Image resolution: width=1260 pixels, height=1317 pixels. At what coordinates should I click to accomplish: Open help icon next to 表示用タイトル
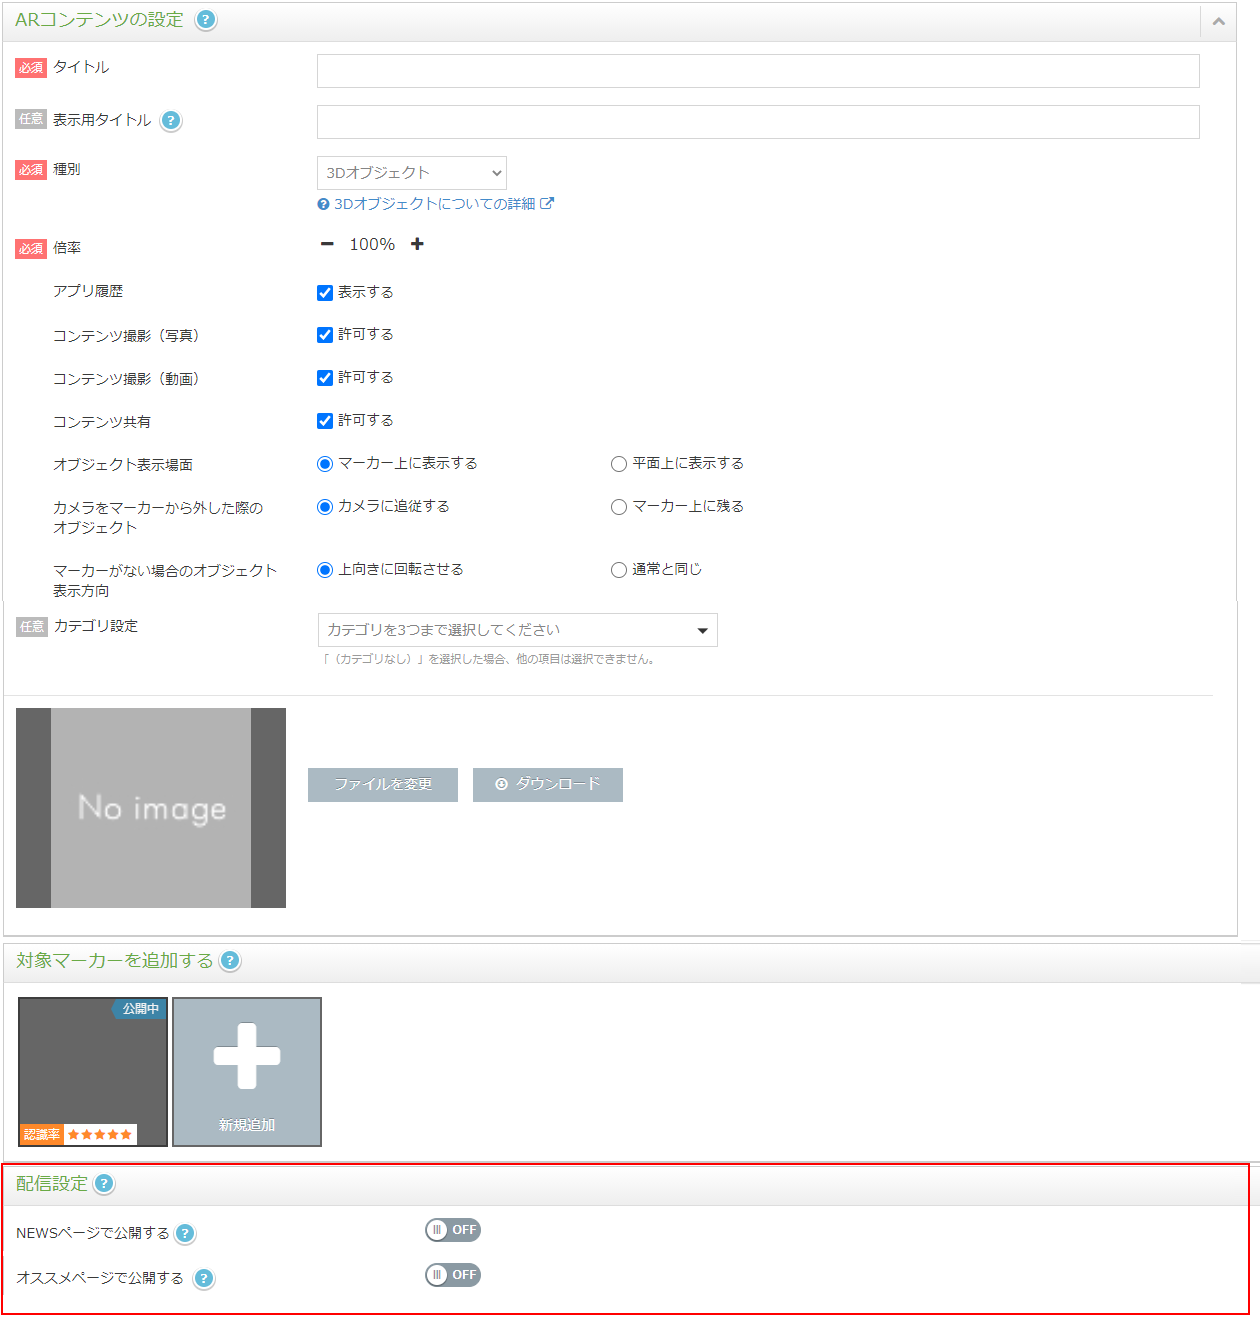[171, 121]
